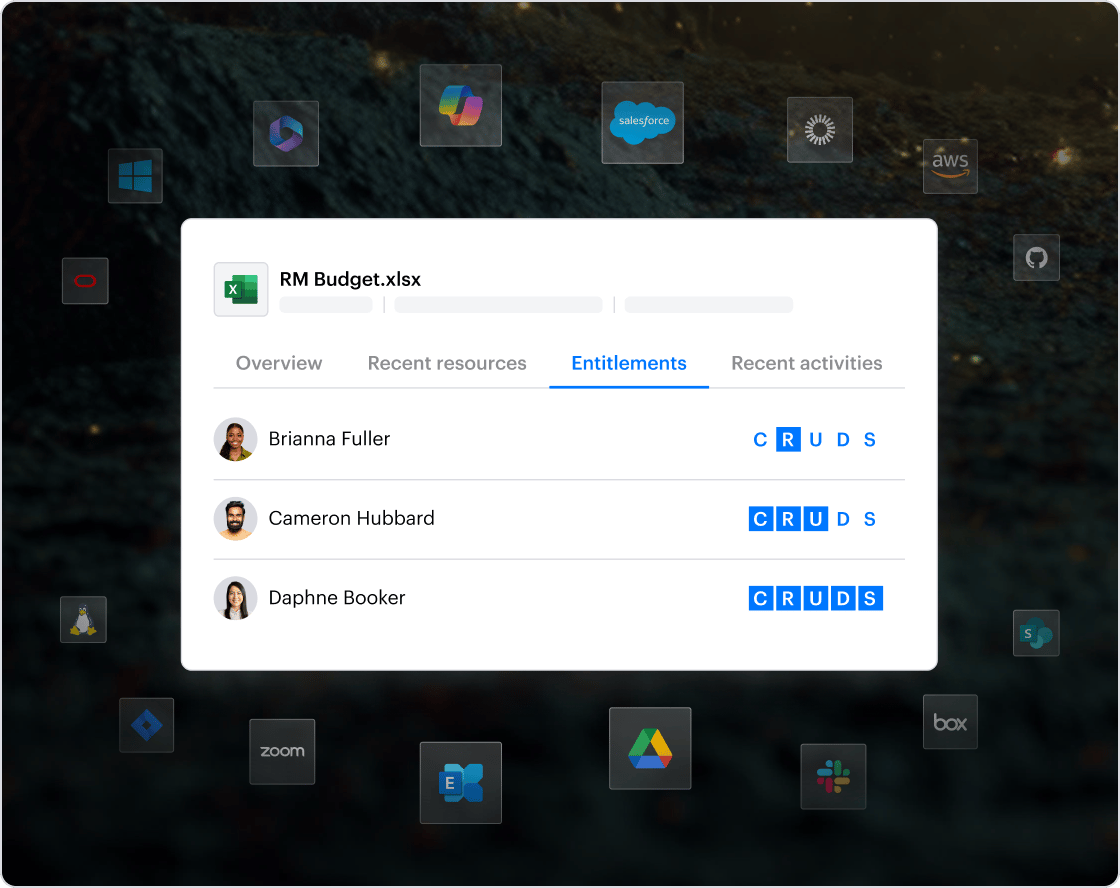Open the AWS app tile
Screen dimensions: 1120x888
pos(949,166)
